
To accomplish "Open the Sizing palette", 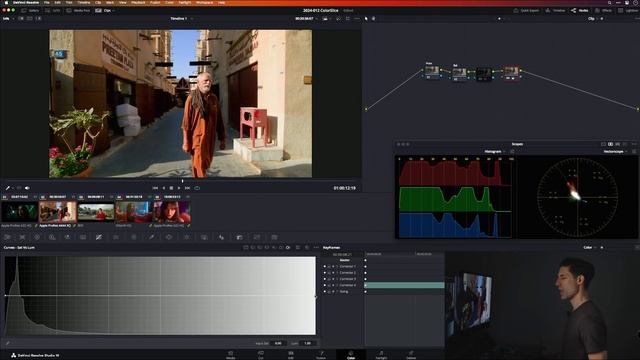I will [257, 237].
